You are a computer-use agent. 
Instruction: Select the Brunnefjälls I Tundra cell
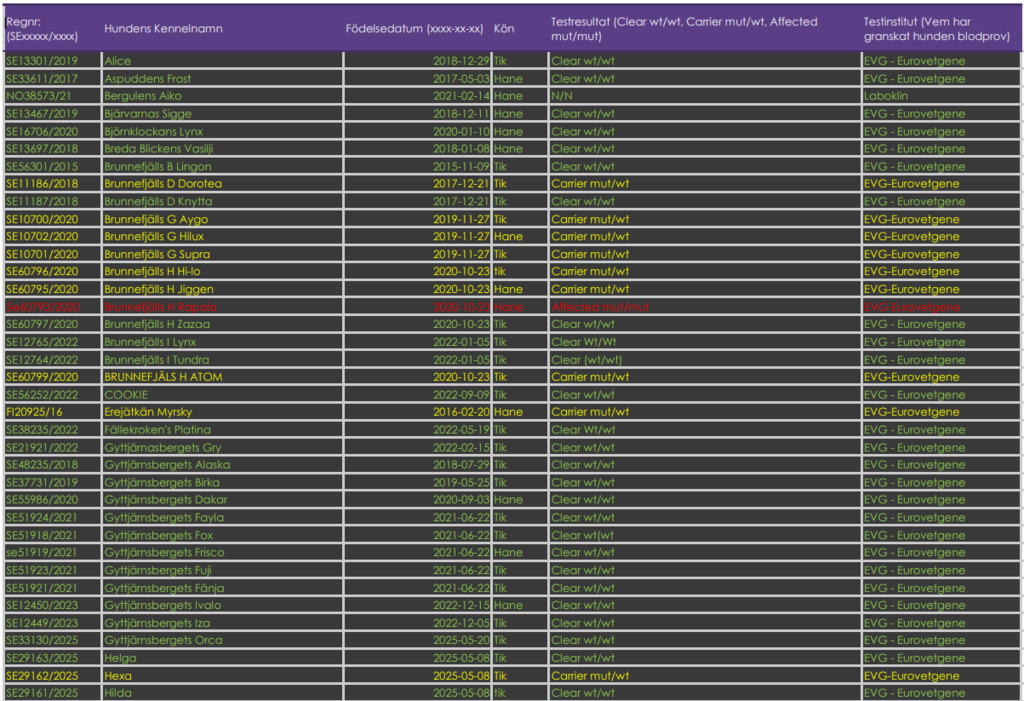(x=222, y=359)
